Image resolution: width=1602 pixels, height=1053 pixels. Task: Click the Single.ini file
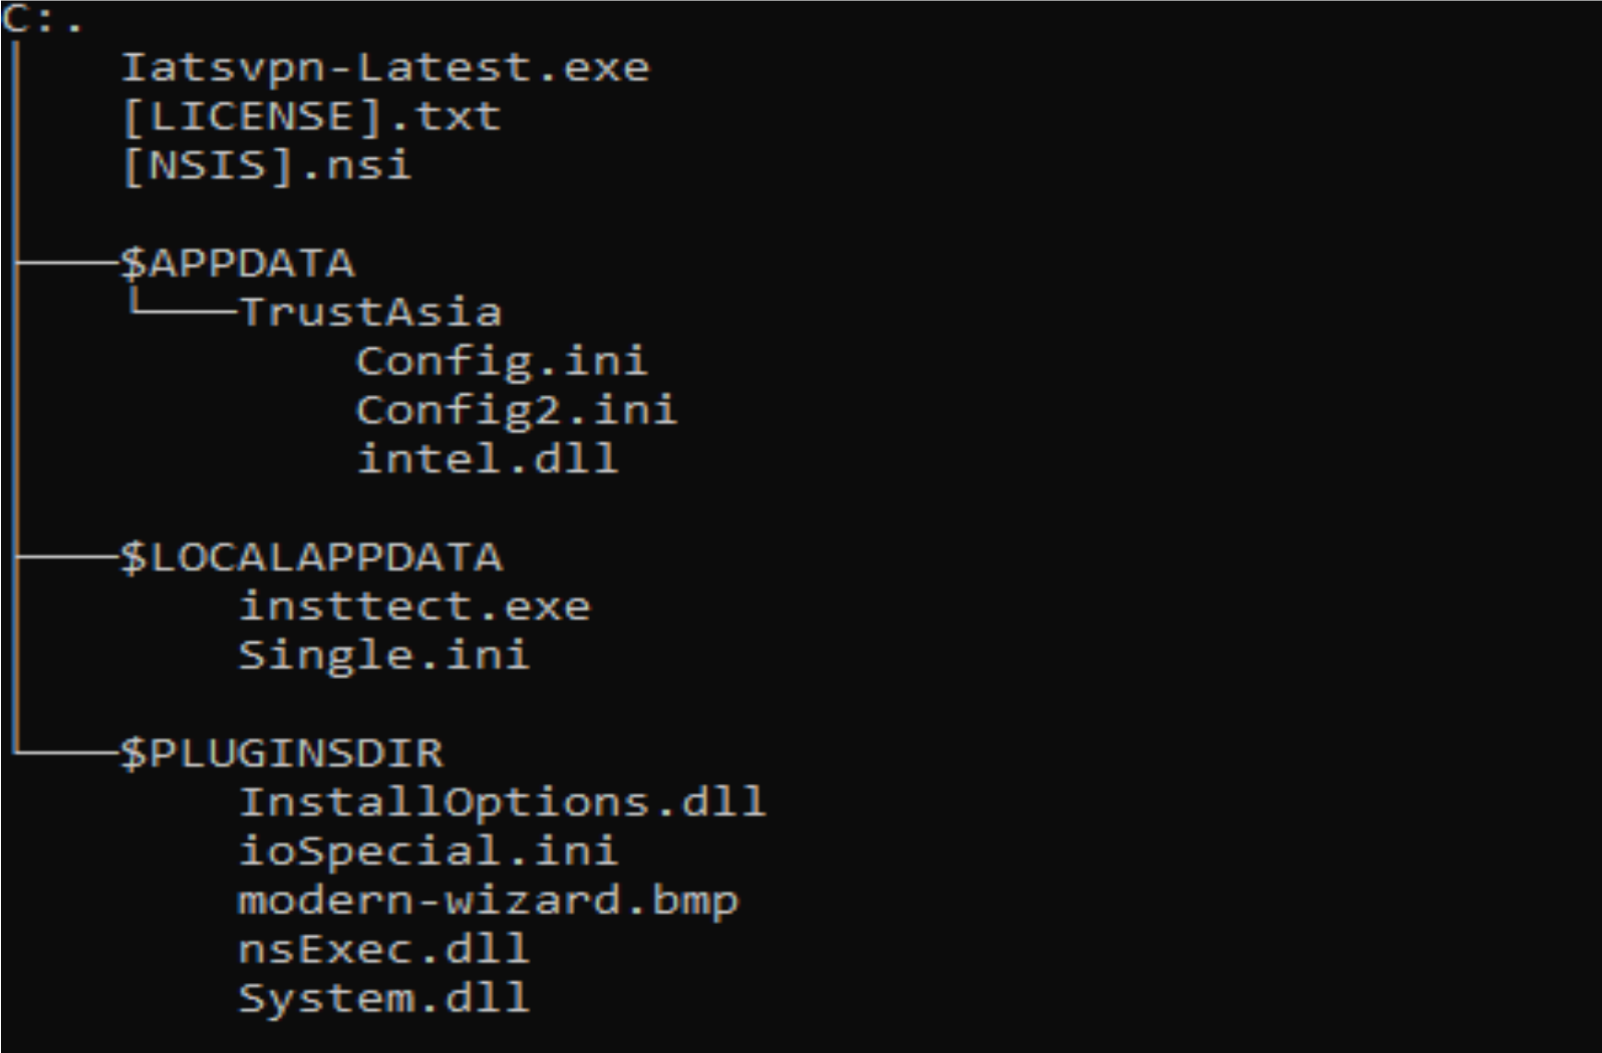(384, 655)
